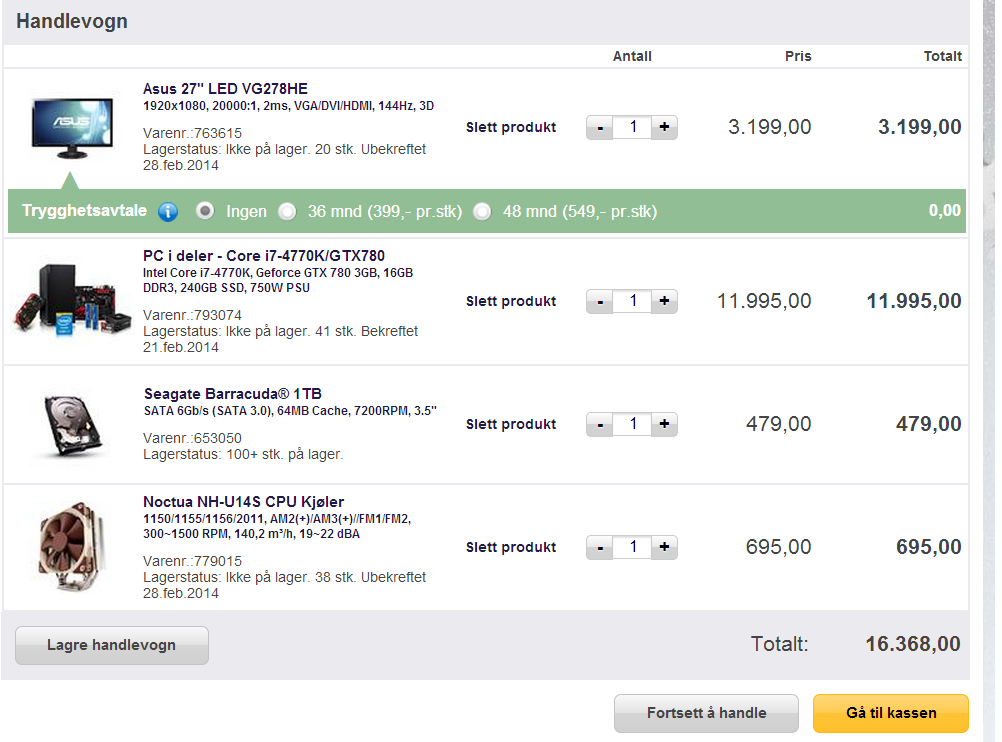This screenshot has width=1002, height=742.
Task: Click Gå til kassen button
Action: coord(891,713)
